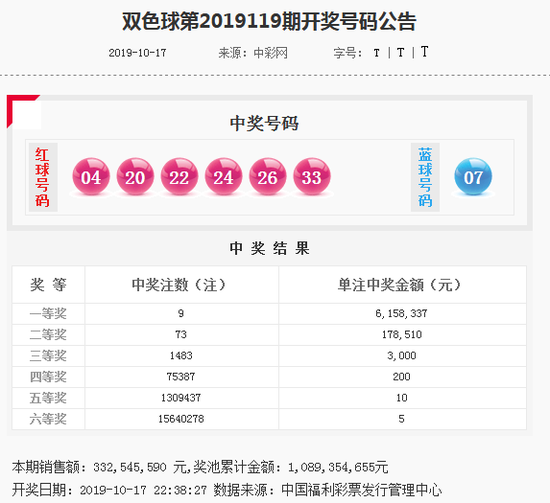
Task: Click the page title 双色球第2019119期开奖号码公告
Action: tap(269, 21)
